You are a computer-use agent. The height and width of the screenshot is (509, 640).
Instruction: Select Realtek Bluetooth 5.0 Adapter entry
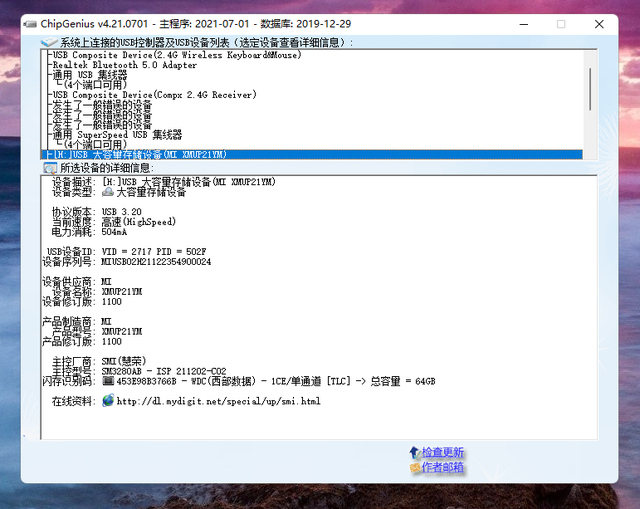(124, 65)
